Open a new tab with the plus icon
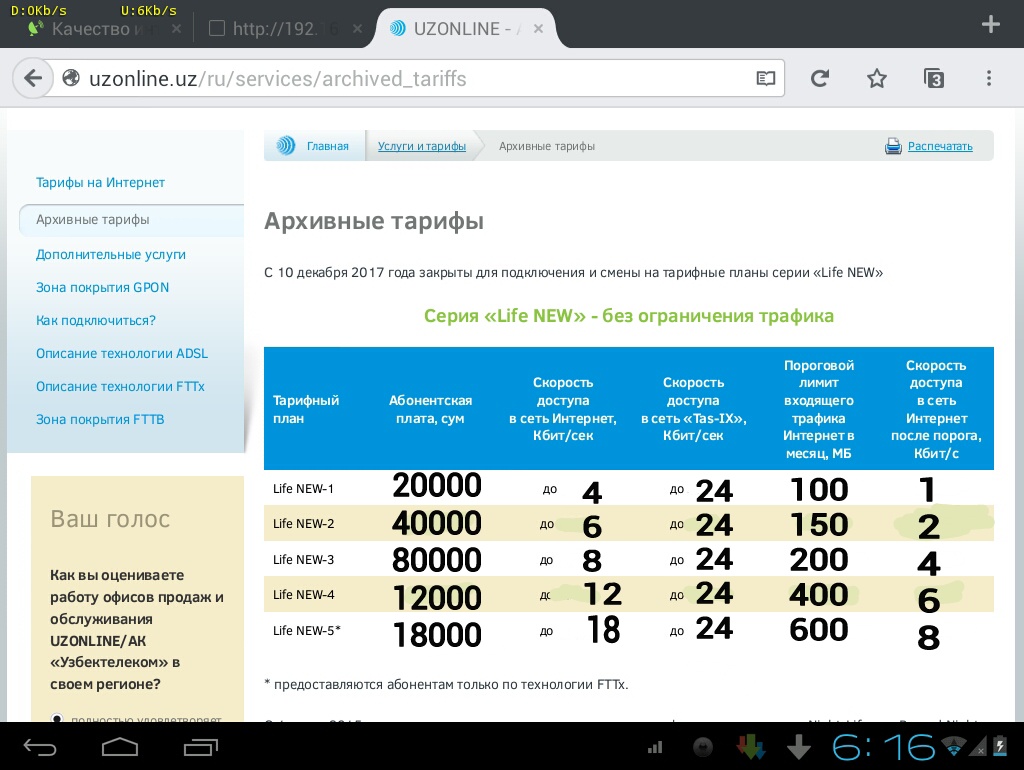1024x770 pixels. tap(991, 25)
